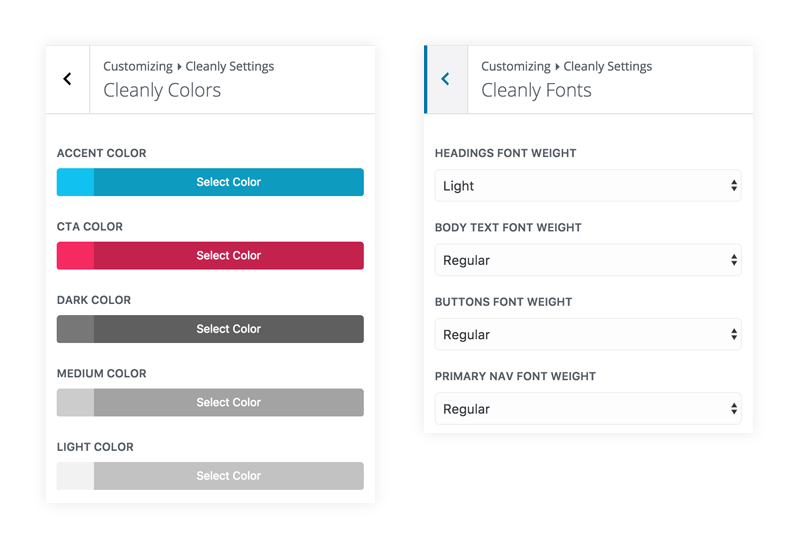800x547 pixels.
Task: Click Select Color for CTA Color
Action: tap(229, 256)
